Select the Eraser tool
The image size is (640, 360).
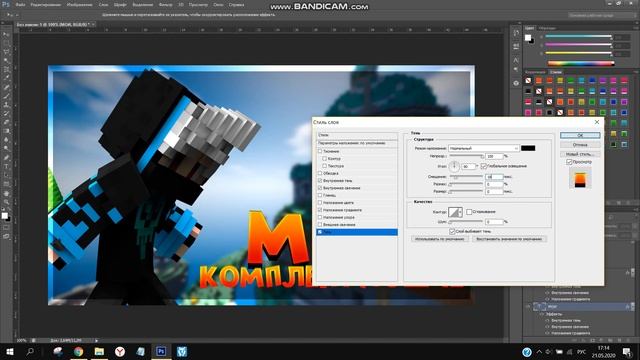point(6,122)
